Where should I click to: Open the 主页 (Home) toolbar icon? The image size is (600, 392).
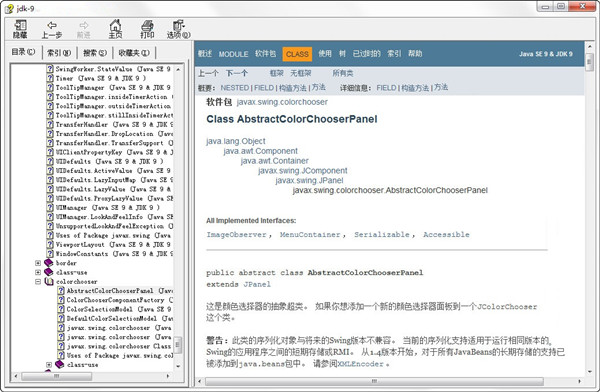tap(115, 29)
